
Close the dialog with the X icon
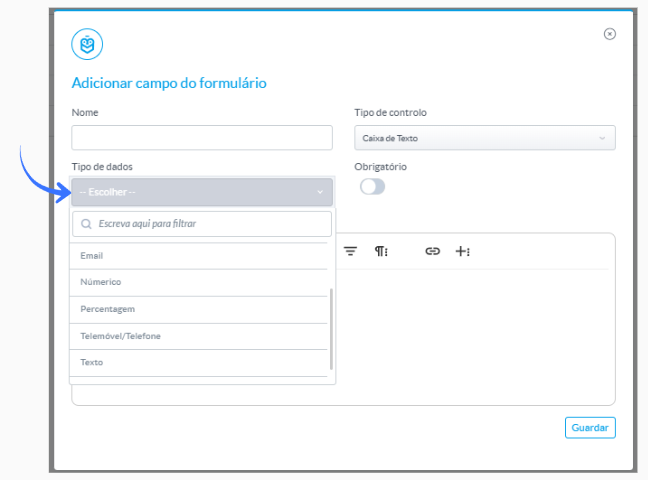(610, 34)
